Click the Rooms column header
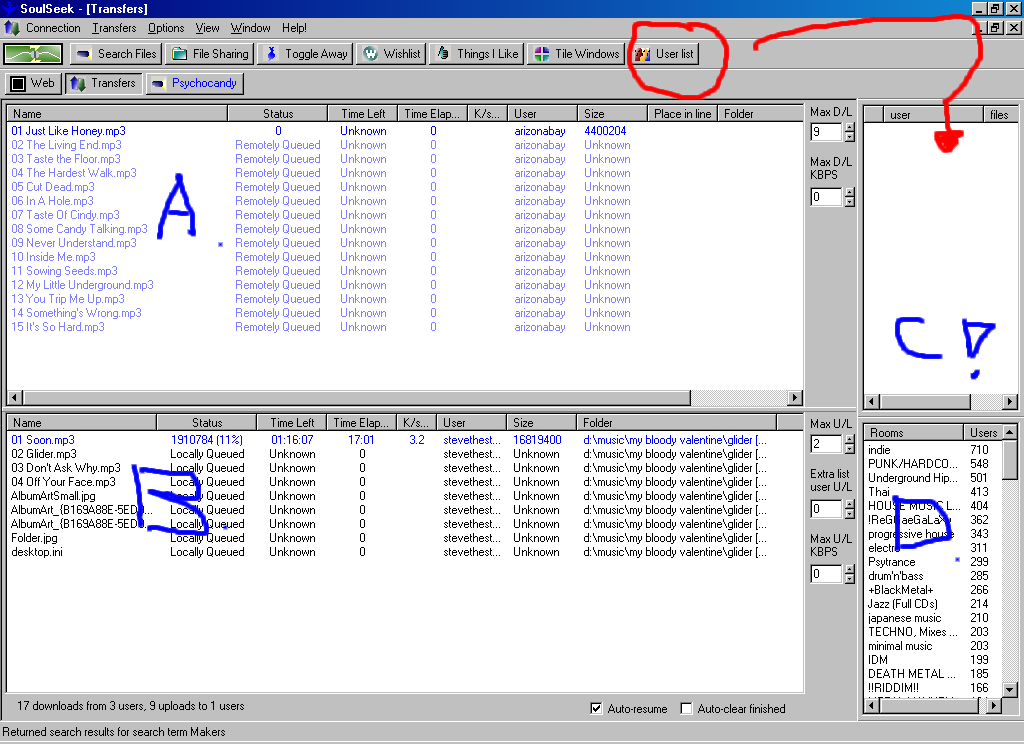The image size is (1024, 744). click(913, 432)
